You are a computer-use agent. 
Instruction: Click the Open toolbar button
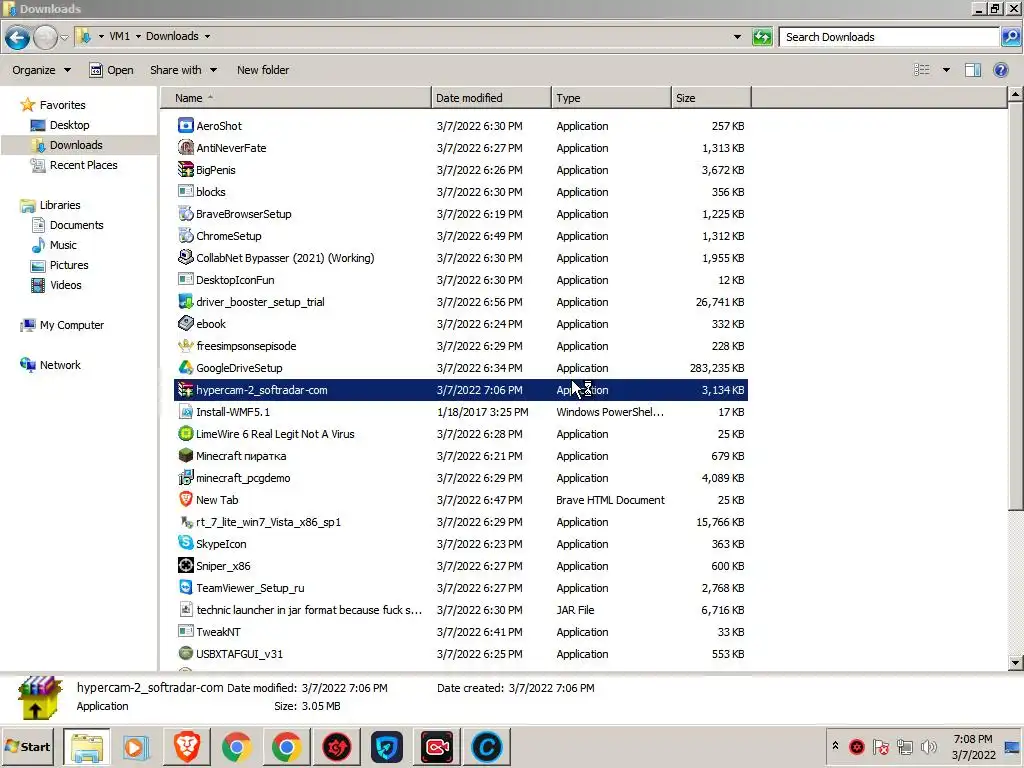click(111, 70)
